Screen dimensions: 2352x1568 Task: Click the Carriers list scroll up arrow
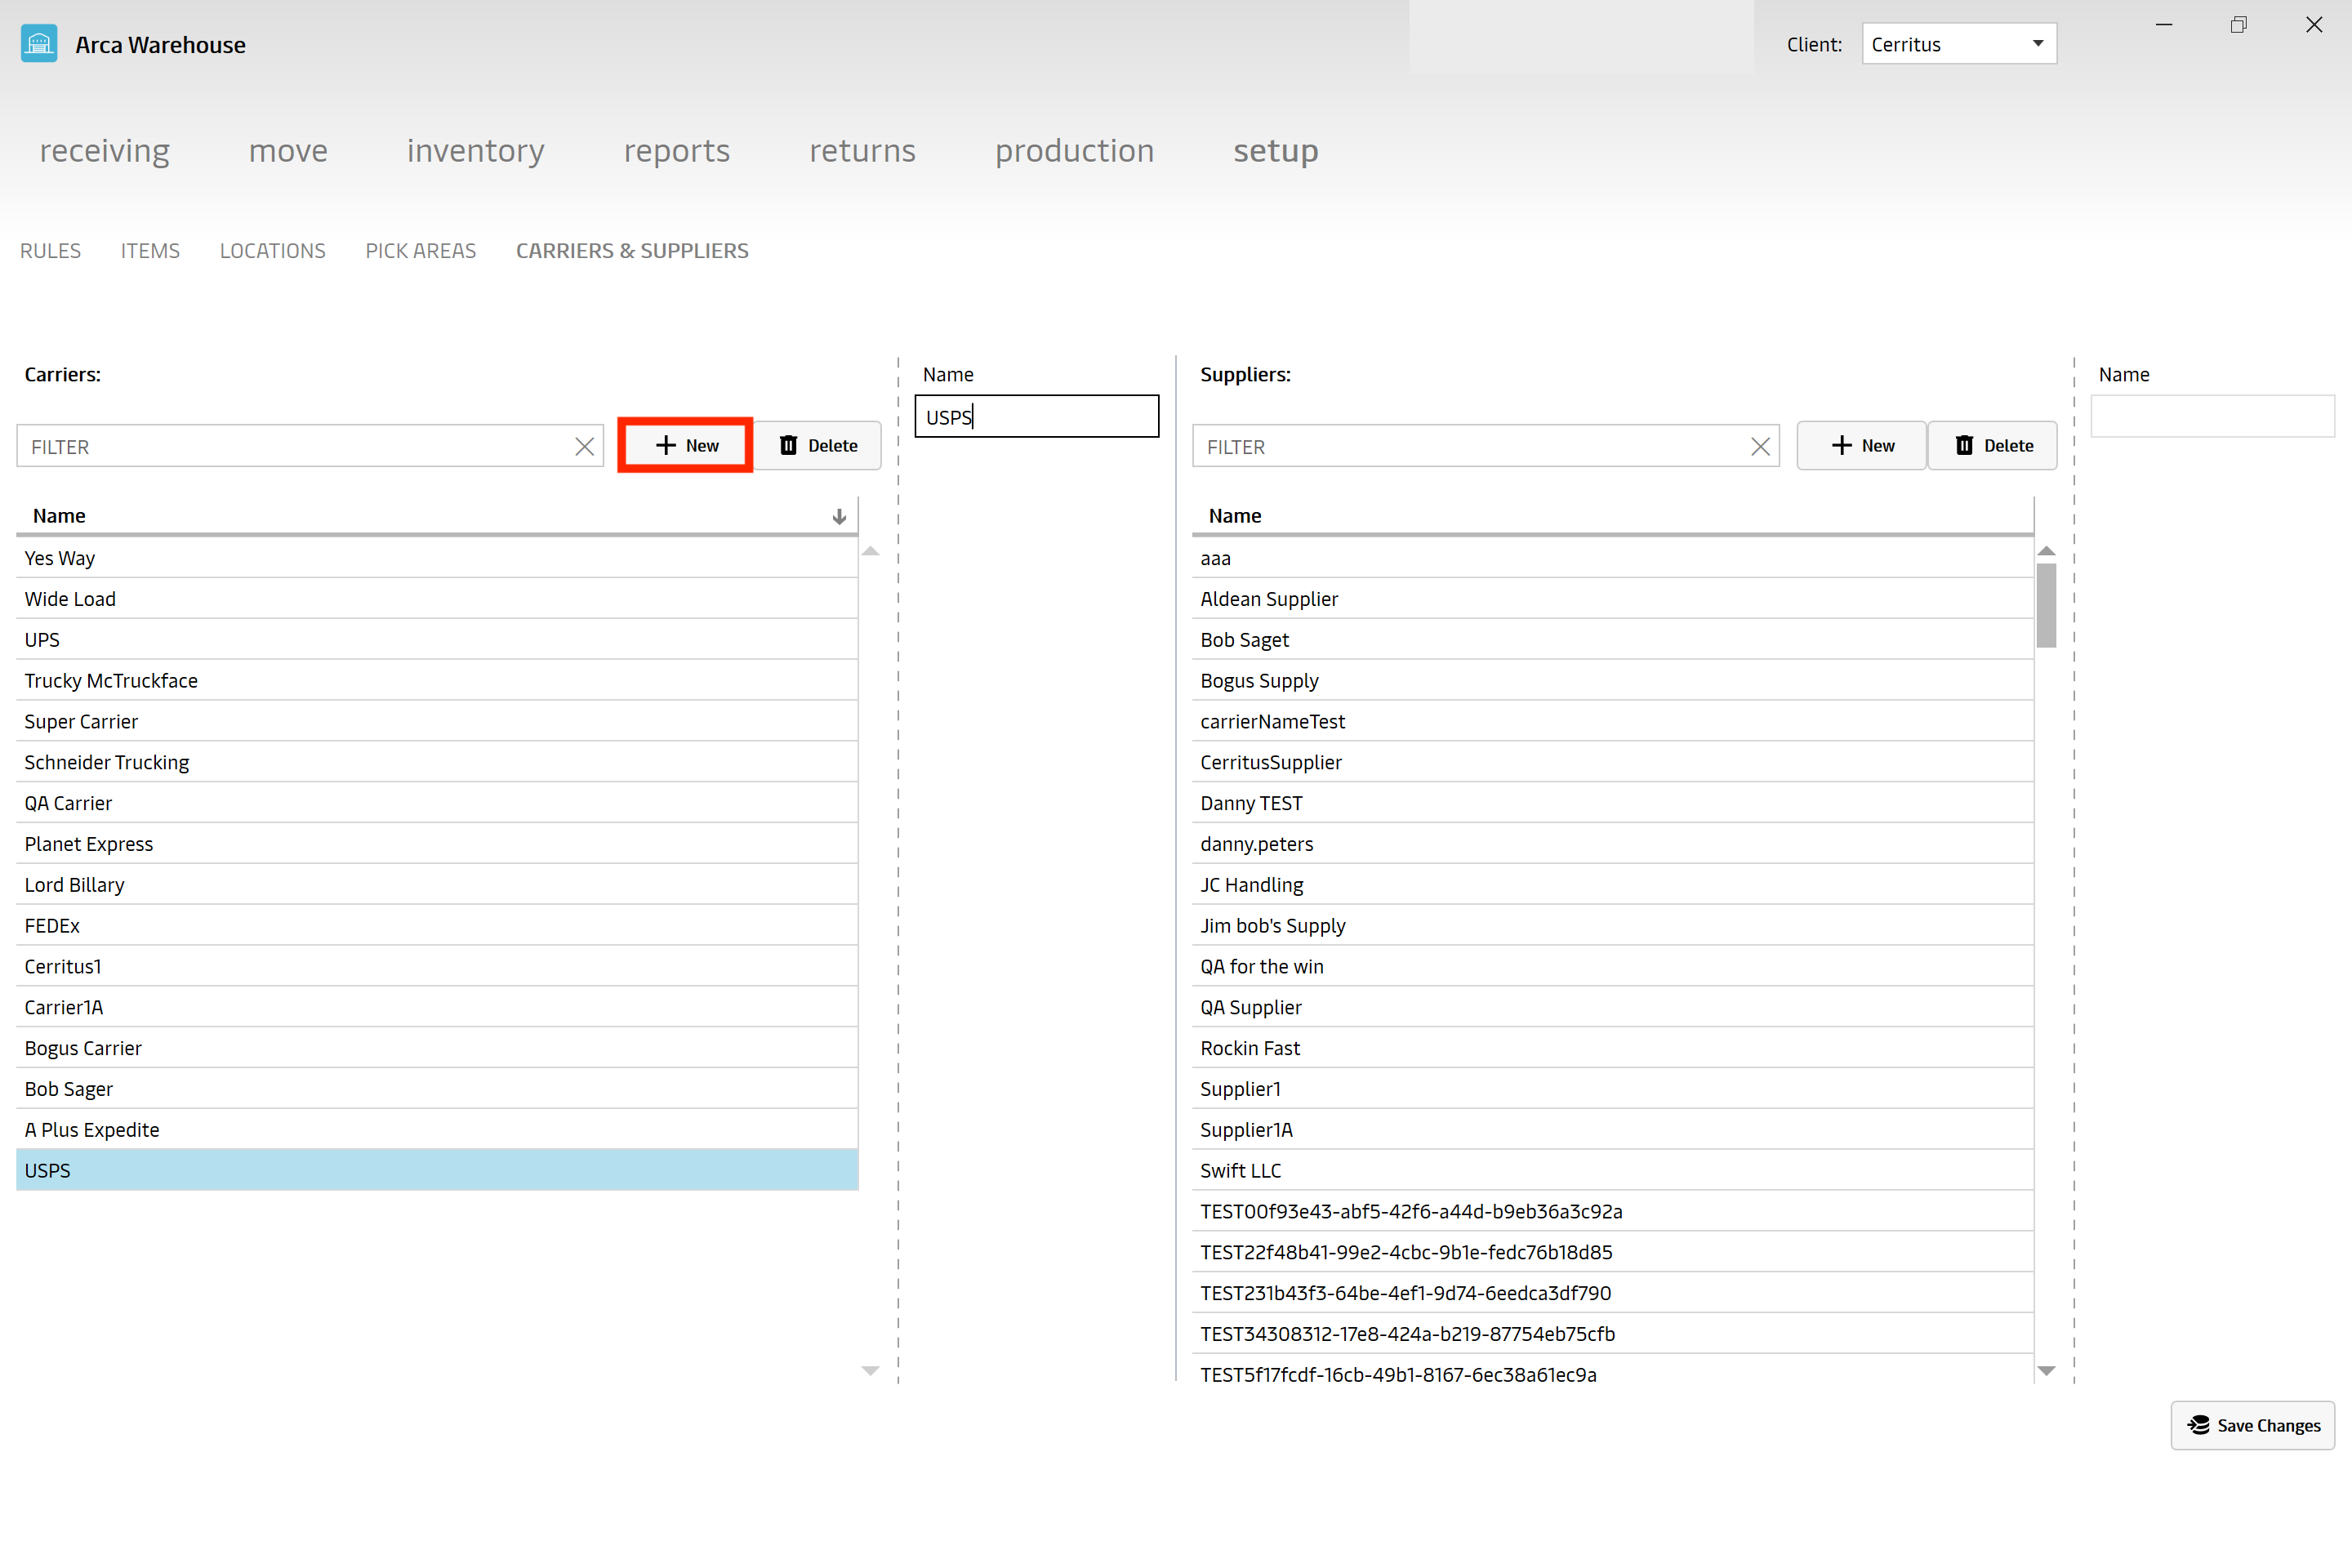870,551
